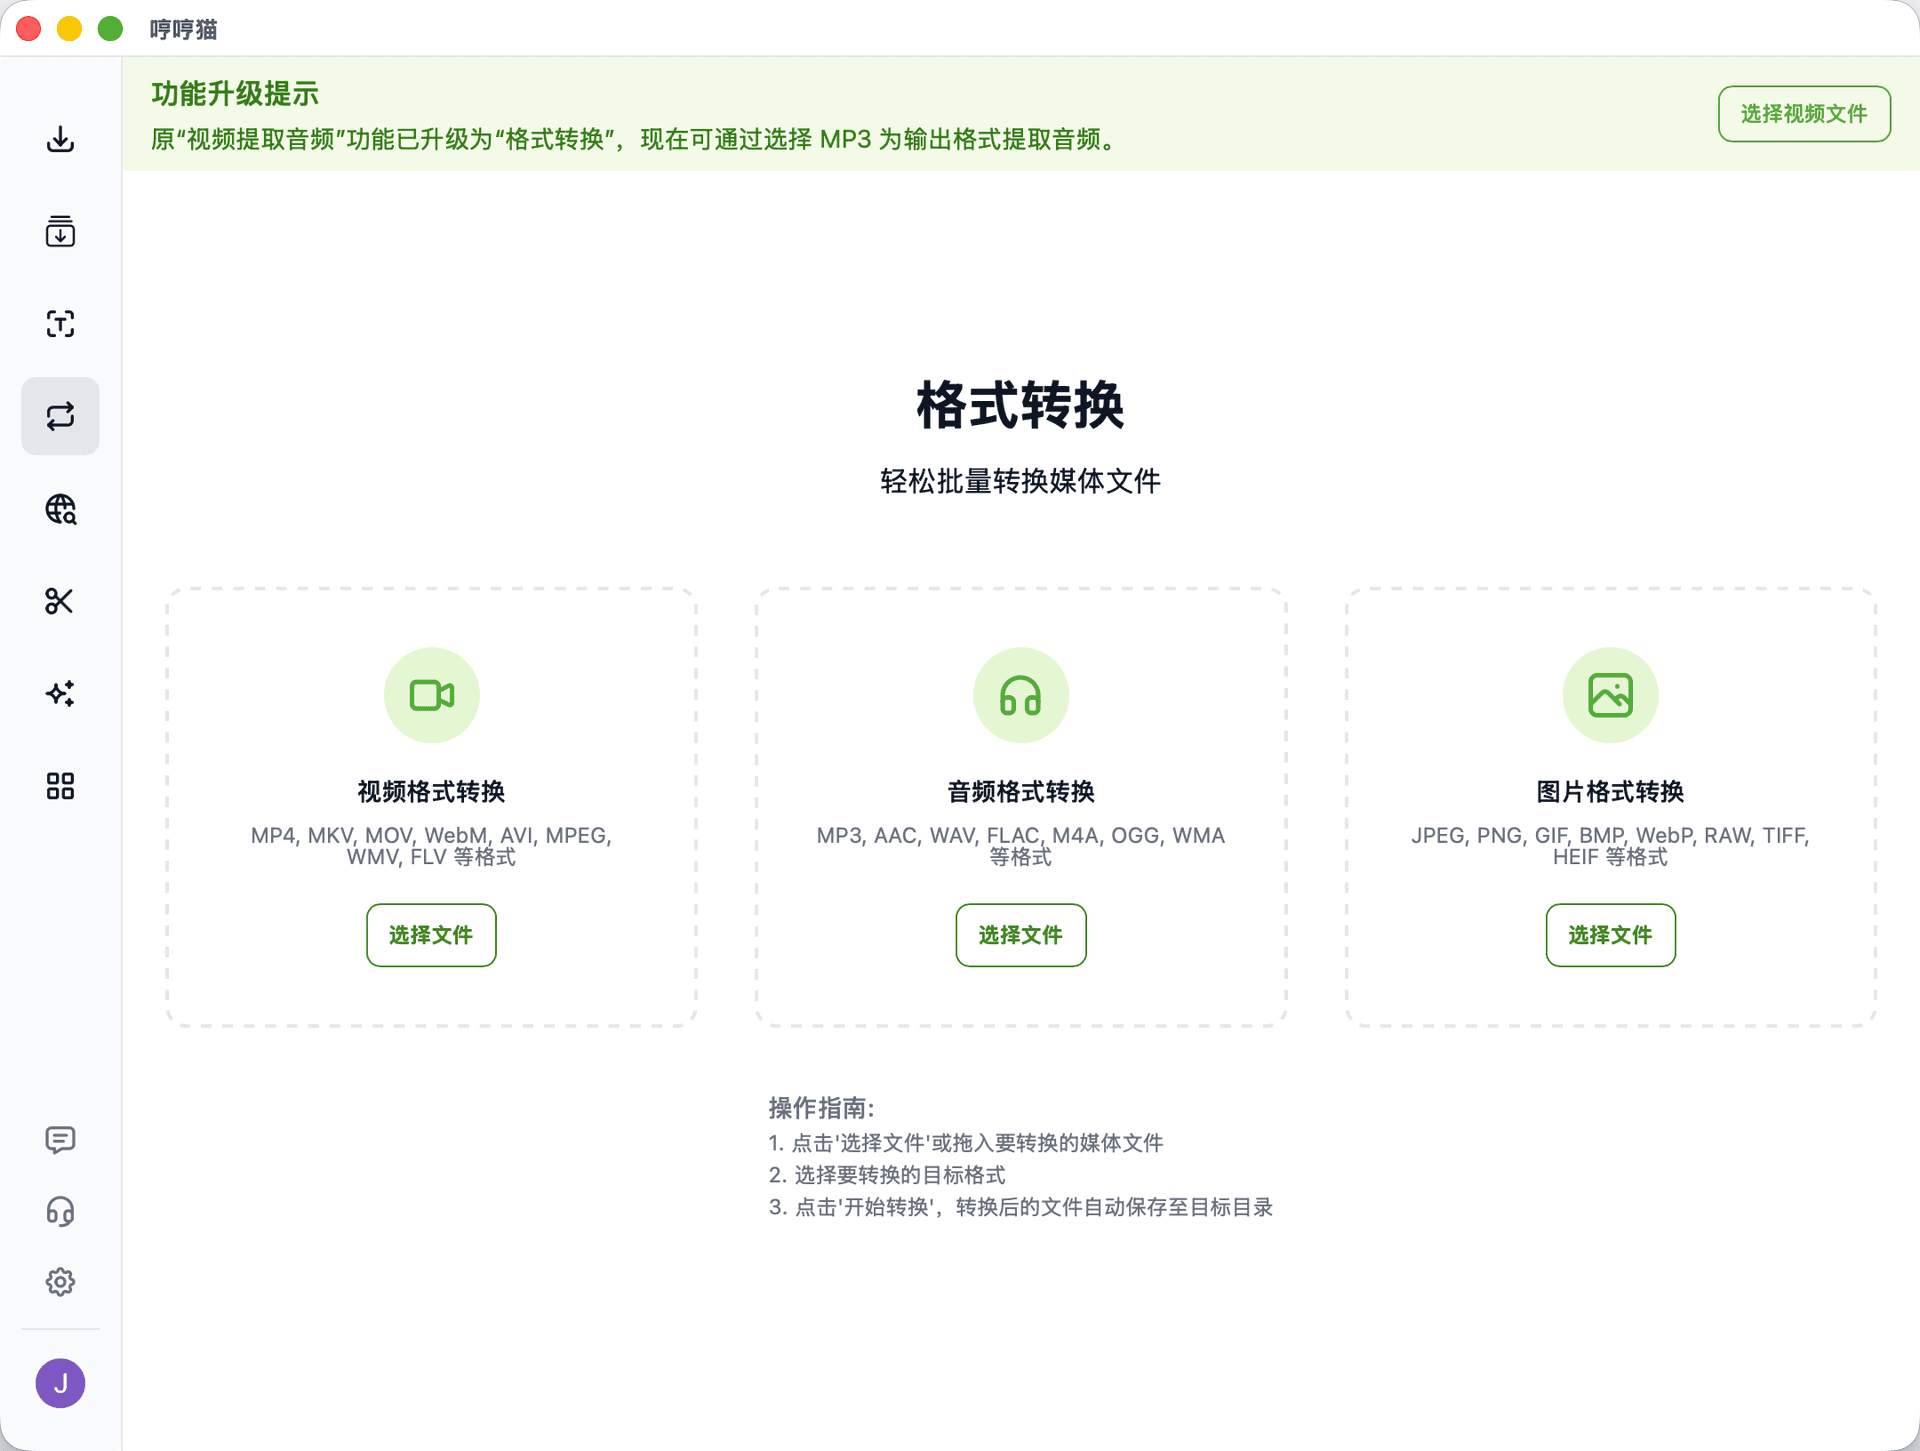1920x1451 pixels.
Task: Open the batch download panel
Action: (60, 232)
